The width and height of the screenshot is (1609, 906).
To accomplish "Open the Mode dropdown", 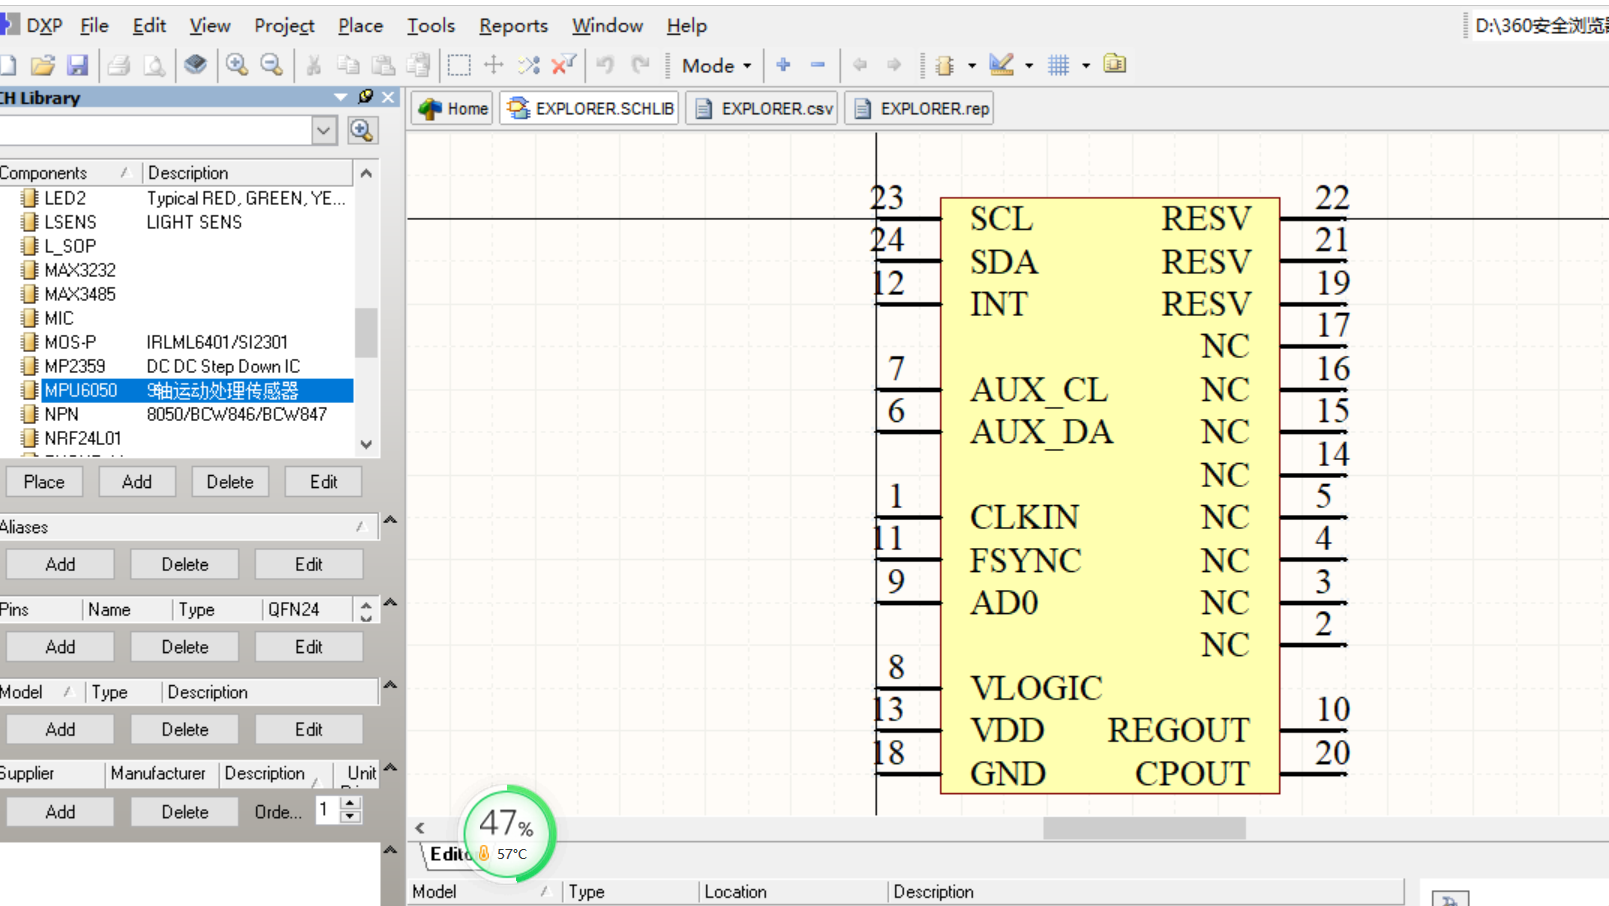I will [716, 65].
